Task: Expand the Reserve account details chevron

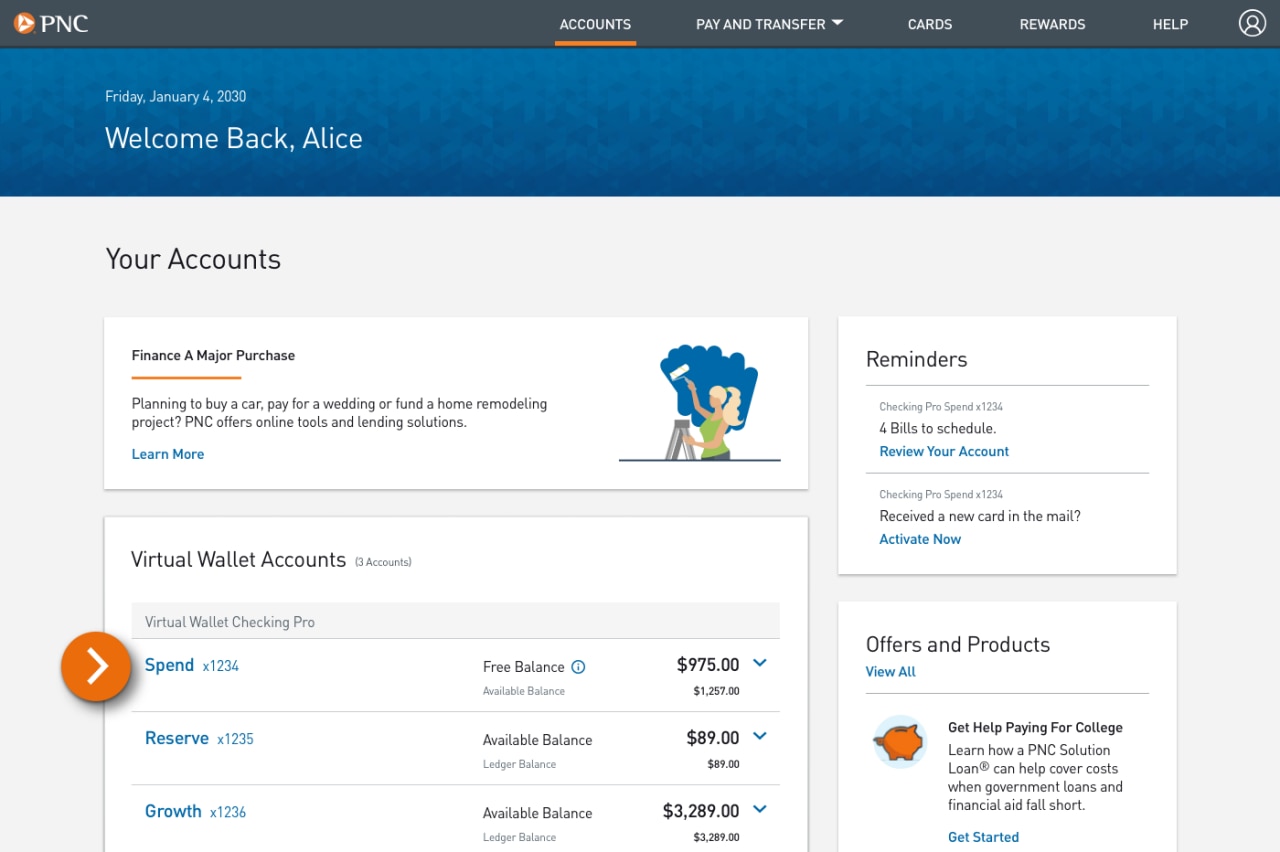Action: [759, 736]
